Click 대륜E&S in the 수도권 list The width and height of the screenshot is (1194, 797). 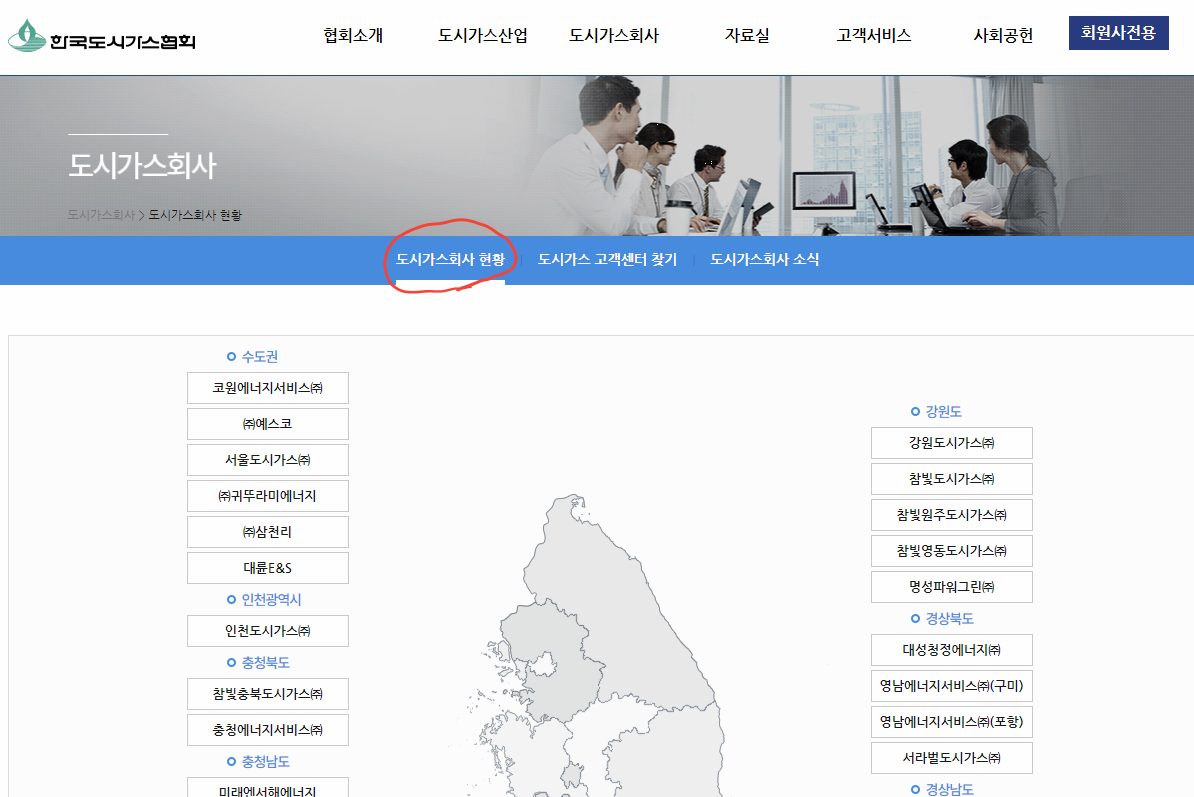click(x=267, y=567)
